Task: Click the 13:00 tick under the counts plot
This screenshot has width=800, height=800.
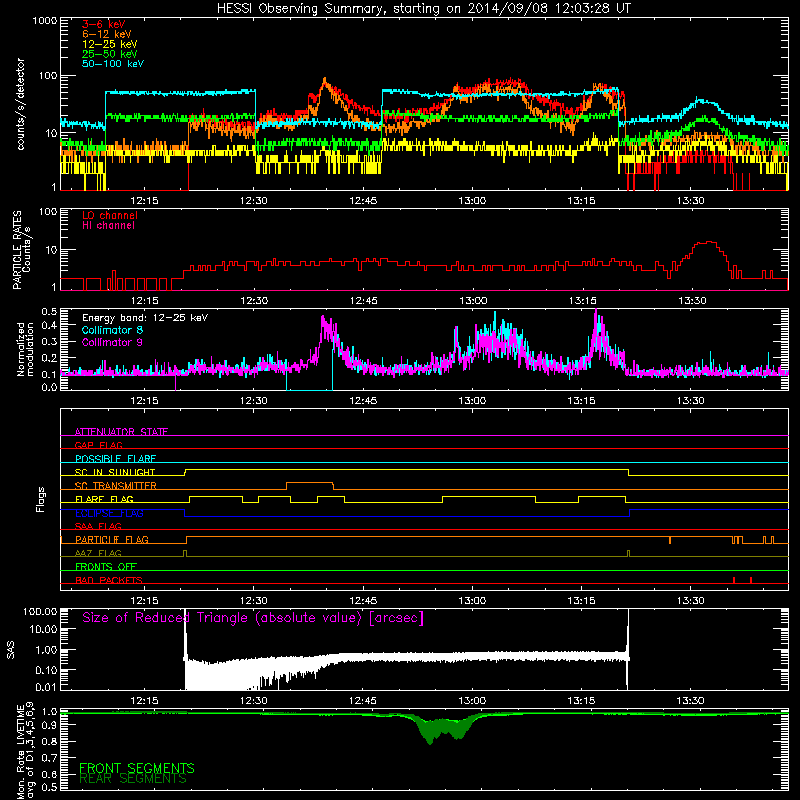Action: [472, 201]
